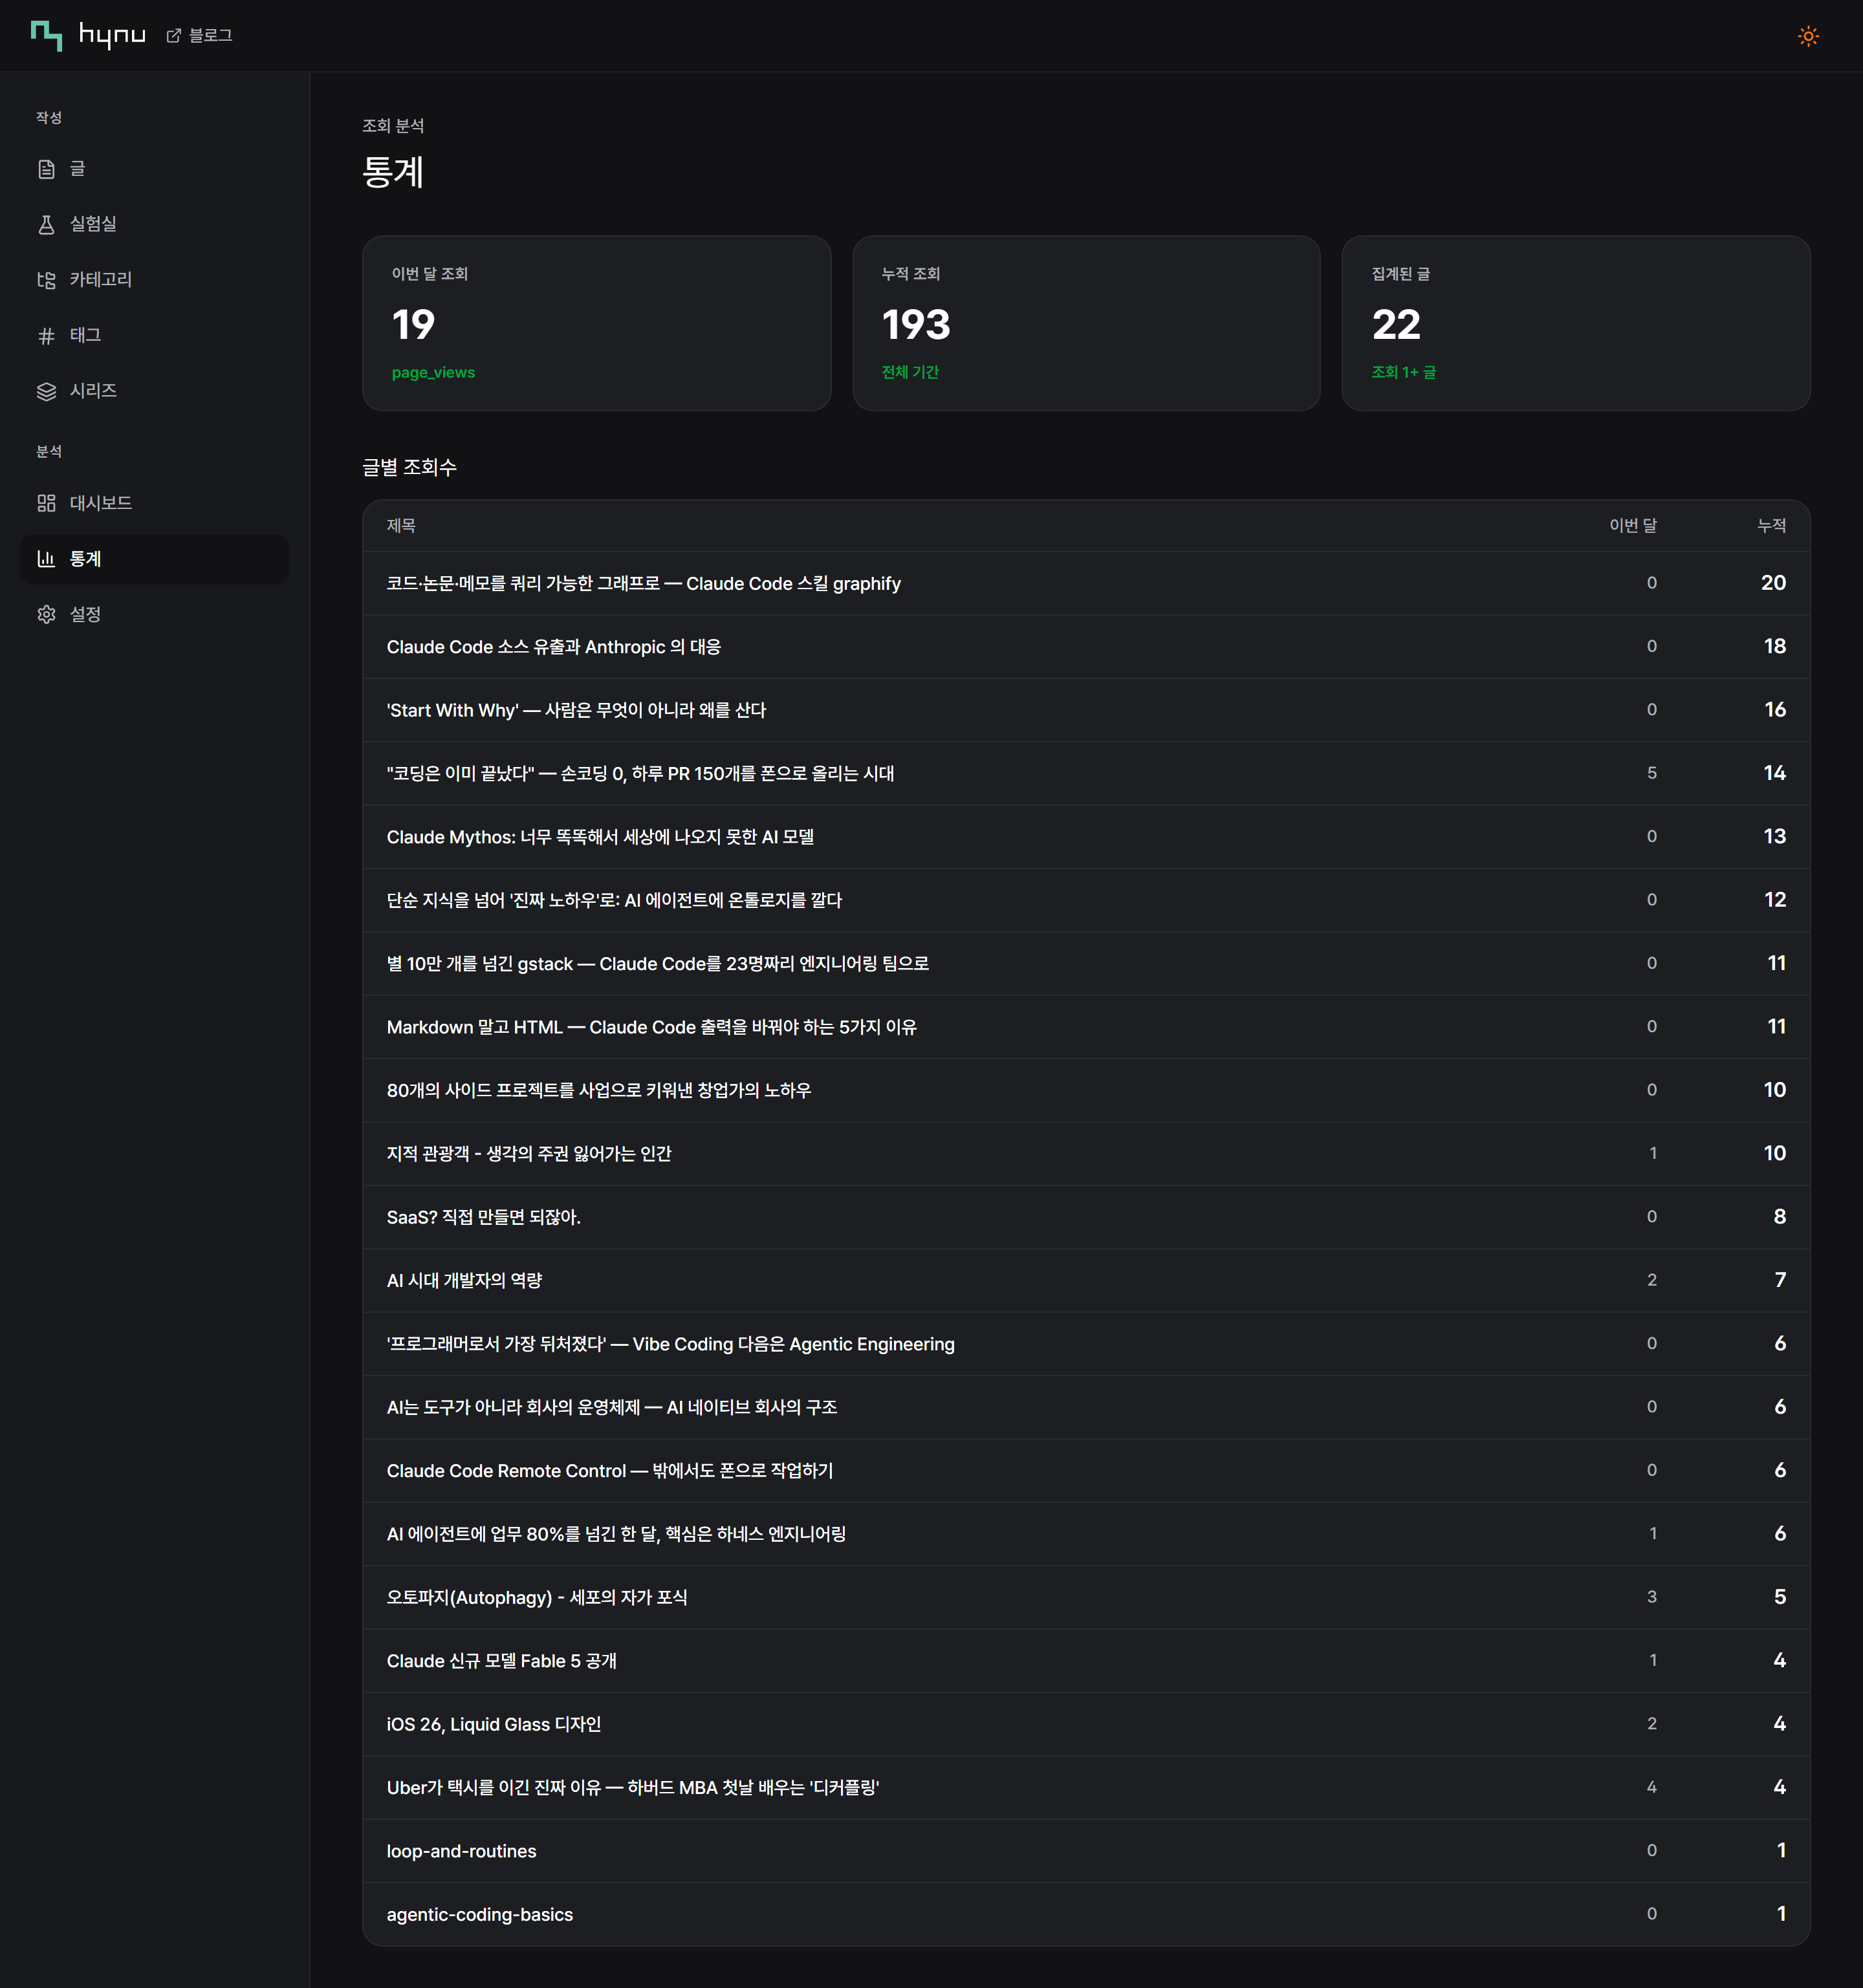Click the hynu wordmark text

[112, 36]
